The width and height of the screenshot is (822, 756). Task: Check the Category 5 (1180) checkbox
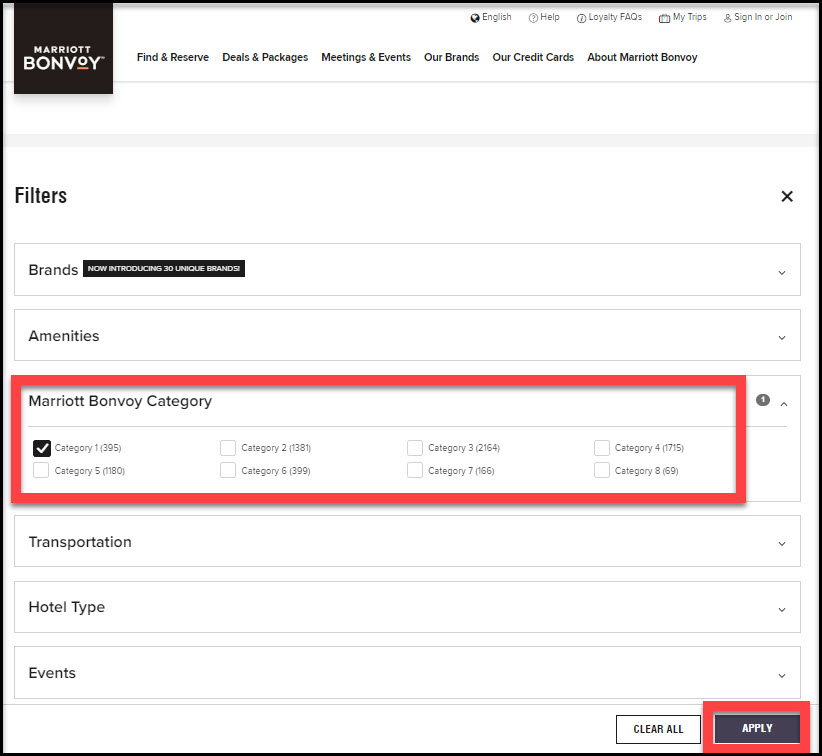[41, 470]
